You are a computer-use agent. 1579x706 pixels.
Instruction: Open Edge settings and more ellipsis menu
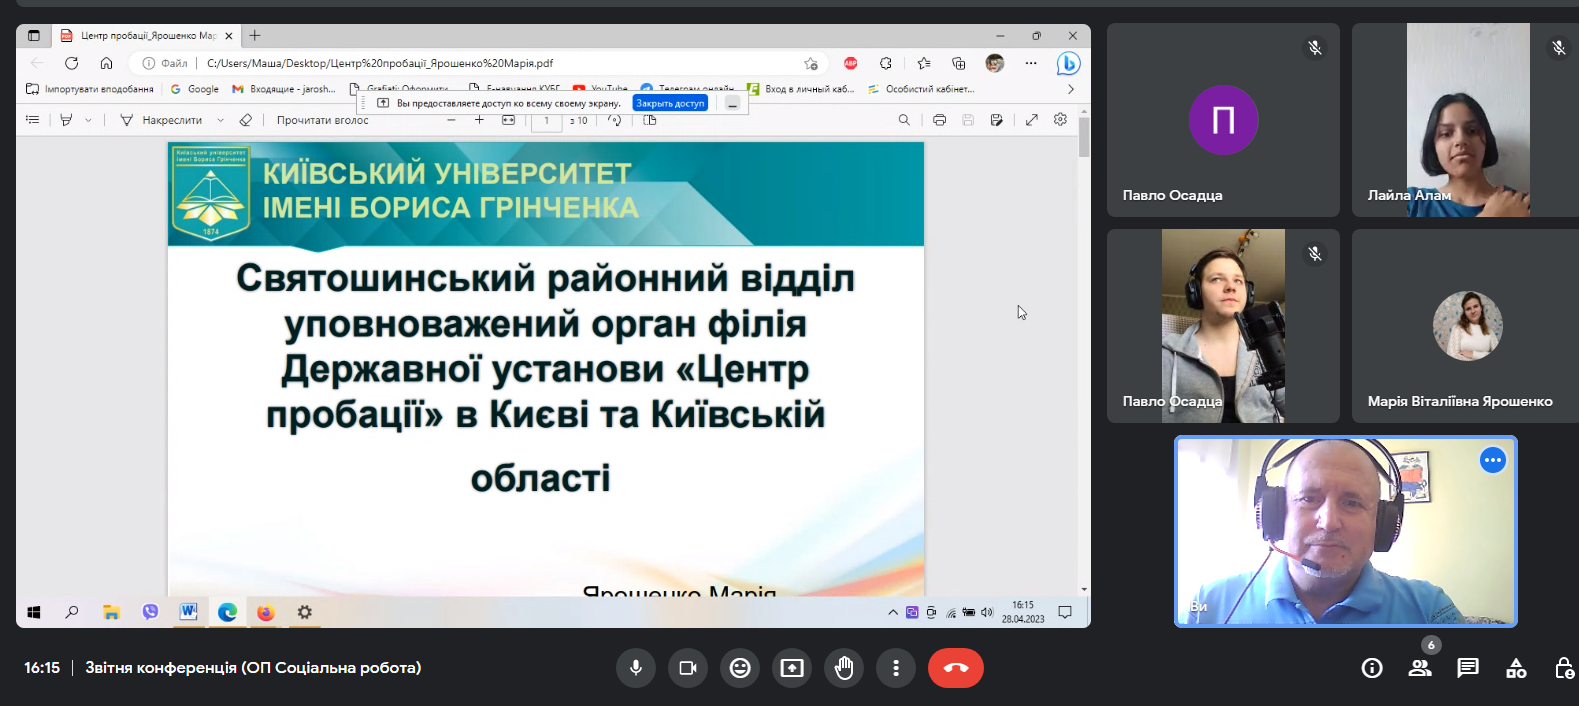pyautogui.click(x=1031, y=63)
